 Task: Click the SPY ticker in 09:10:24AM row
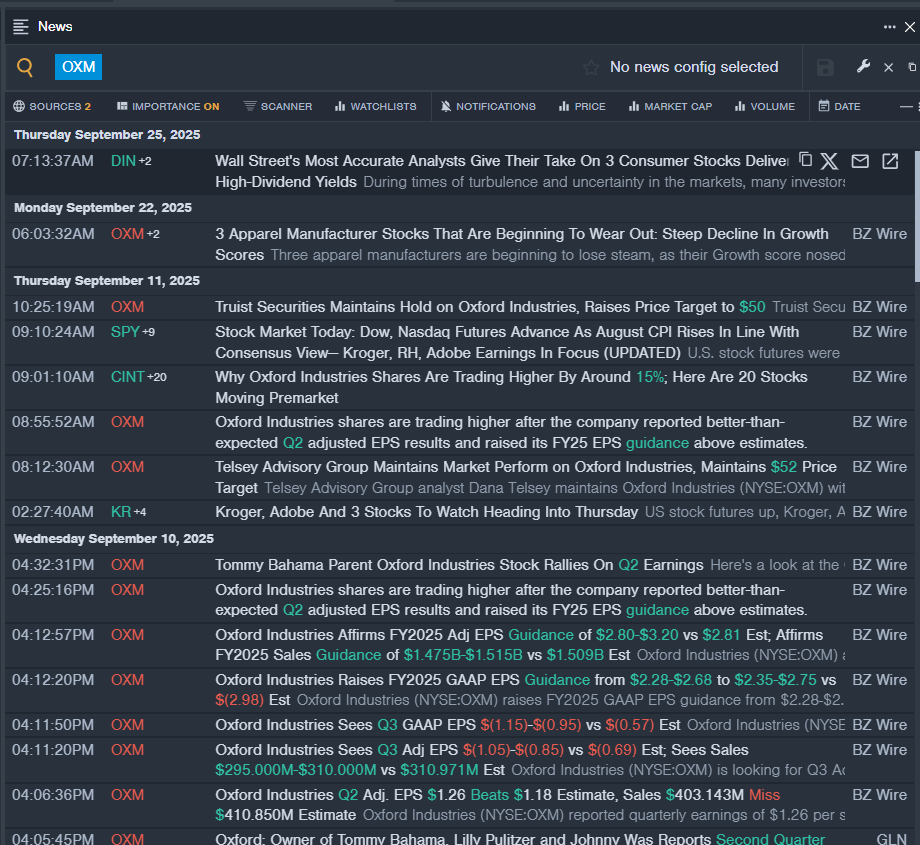click(125, 332)
